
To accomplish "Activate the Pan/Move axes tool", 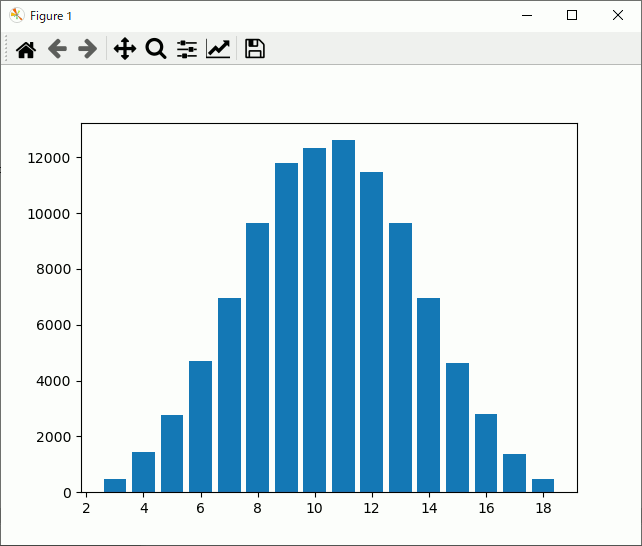I will pyautogui.click(x=125, y=49).
